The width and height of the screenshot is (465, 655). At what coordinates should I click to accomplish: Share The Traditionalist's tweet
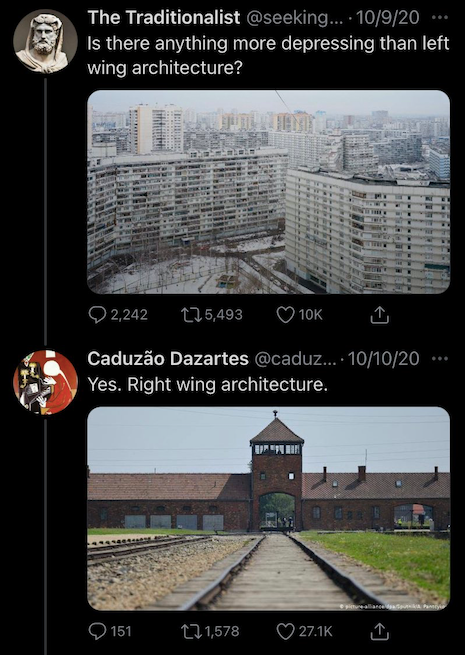[379, 315]
